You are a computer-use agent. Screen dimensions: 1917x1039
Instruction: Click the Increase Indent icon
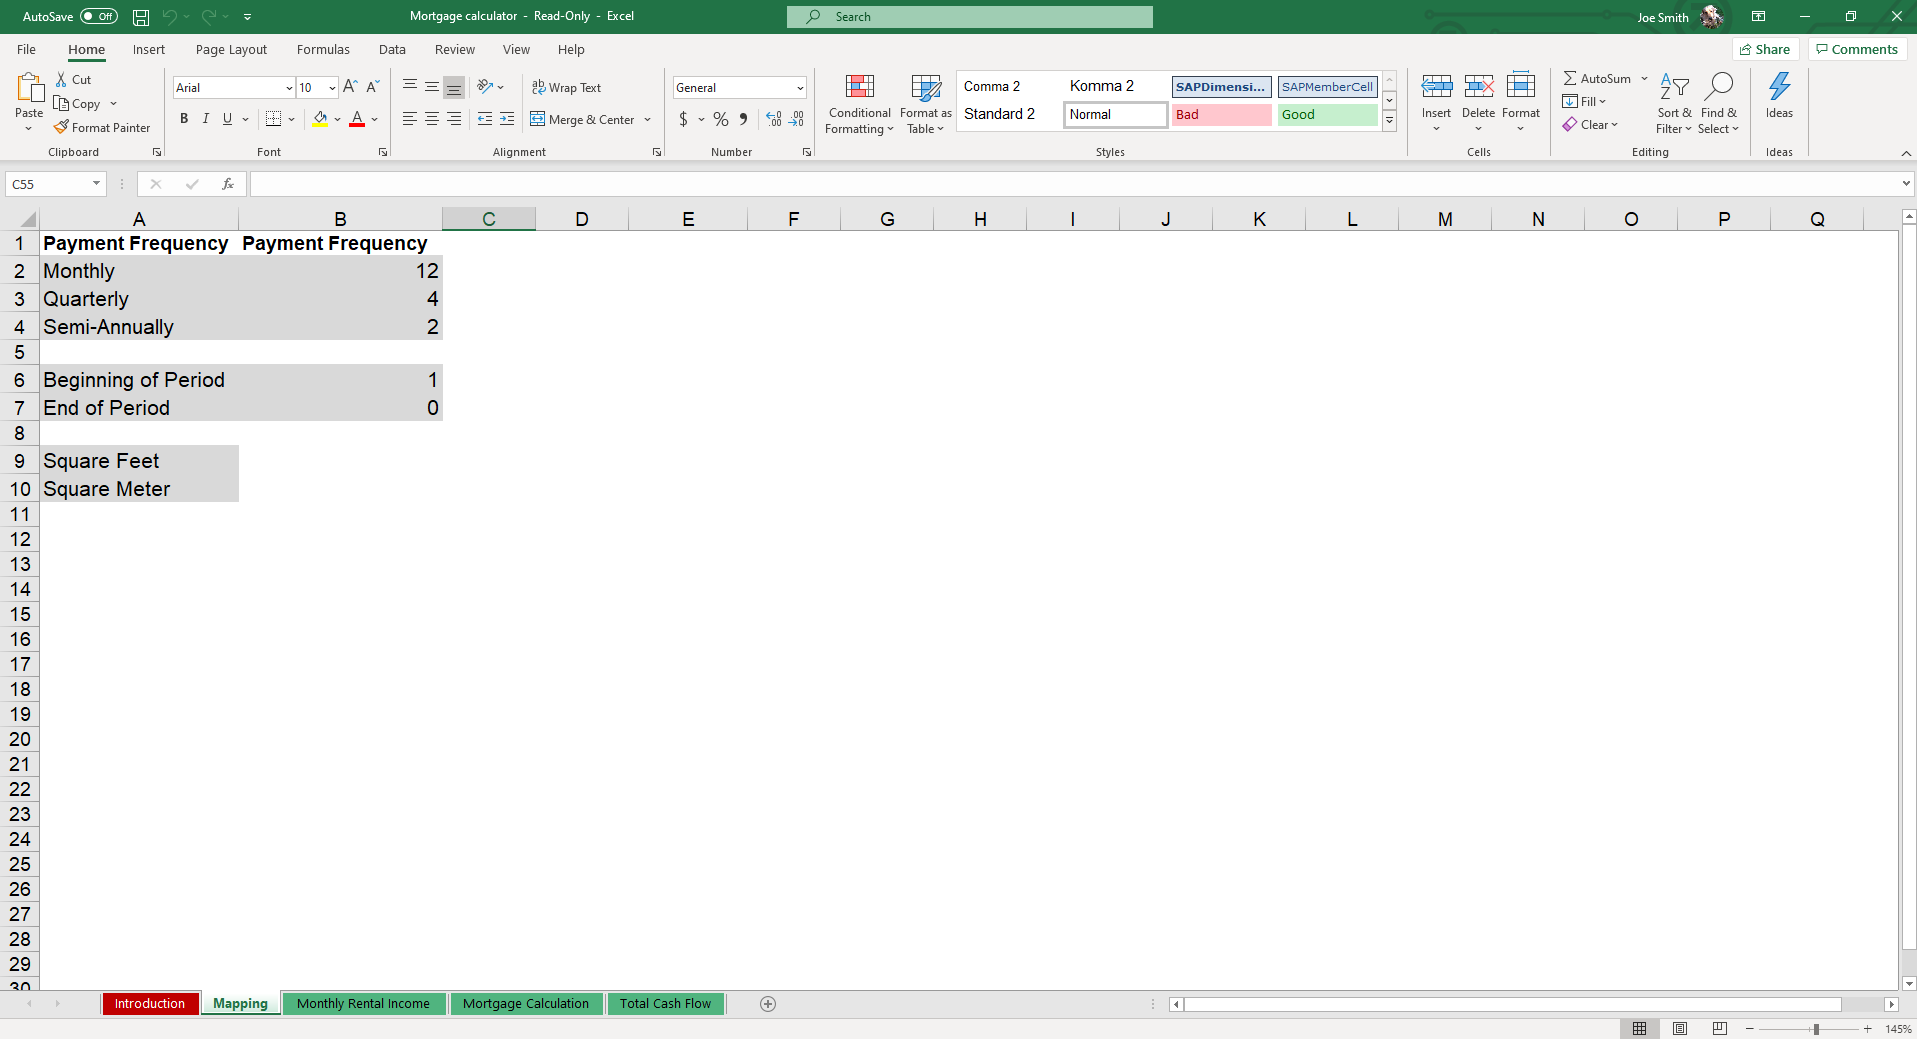pyautogui.click(x=507, y=119)
